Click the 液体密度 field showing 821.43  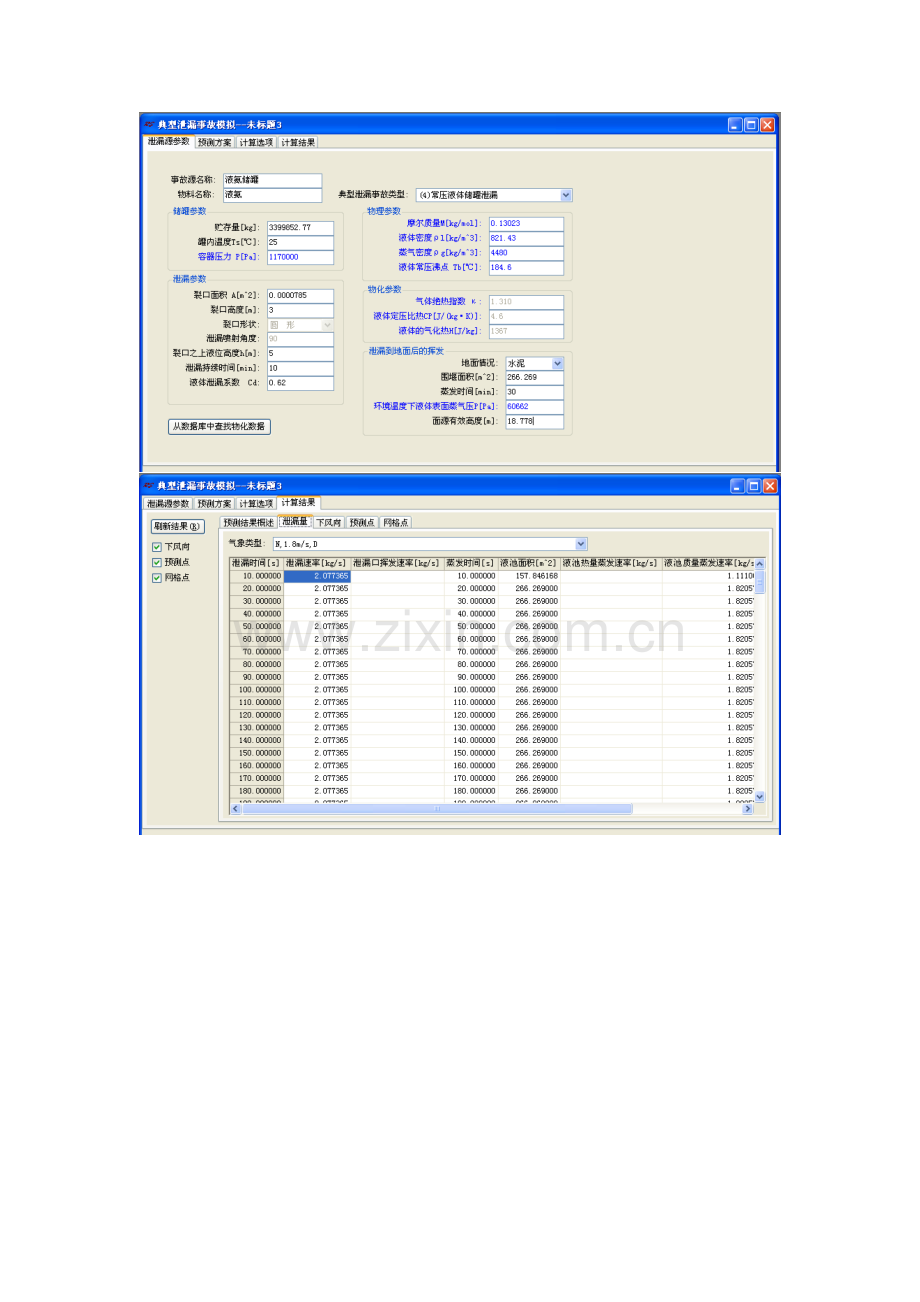pos(526,238)
